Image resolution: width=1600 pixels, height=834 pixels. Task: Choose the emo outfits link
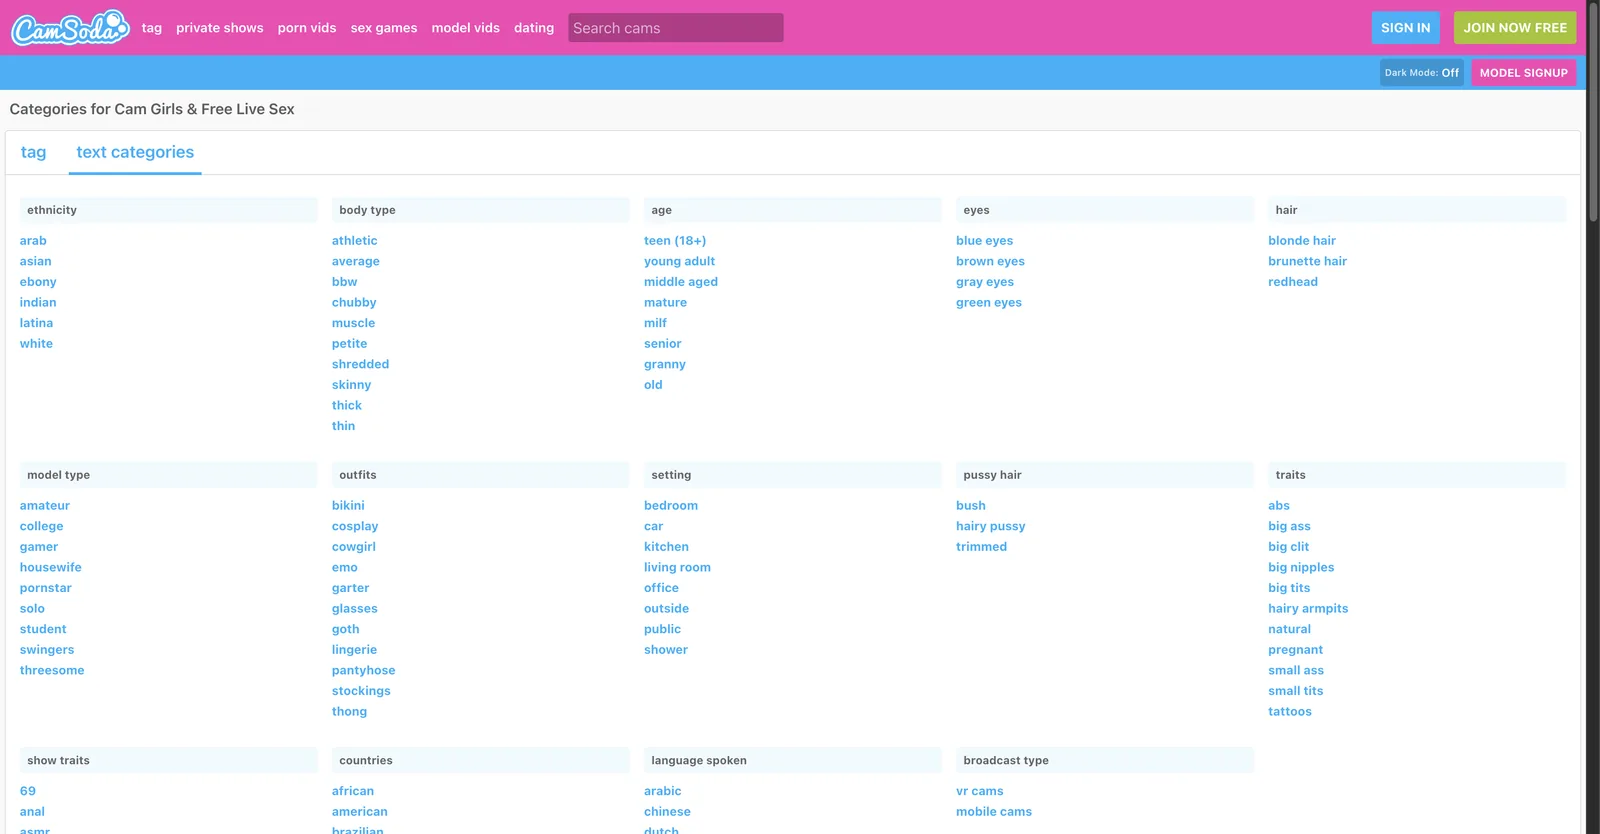345,567
